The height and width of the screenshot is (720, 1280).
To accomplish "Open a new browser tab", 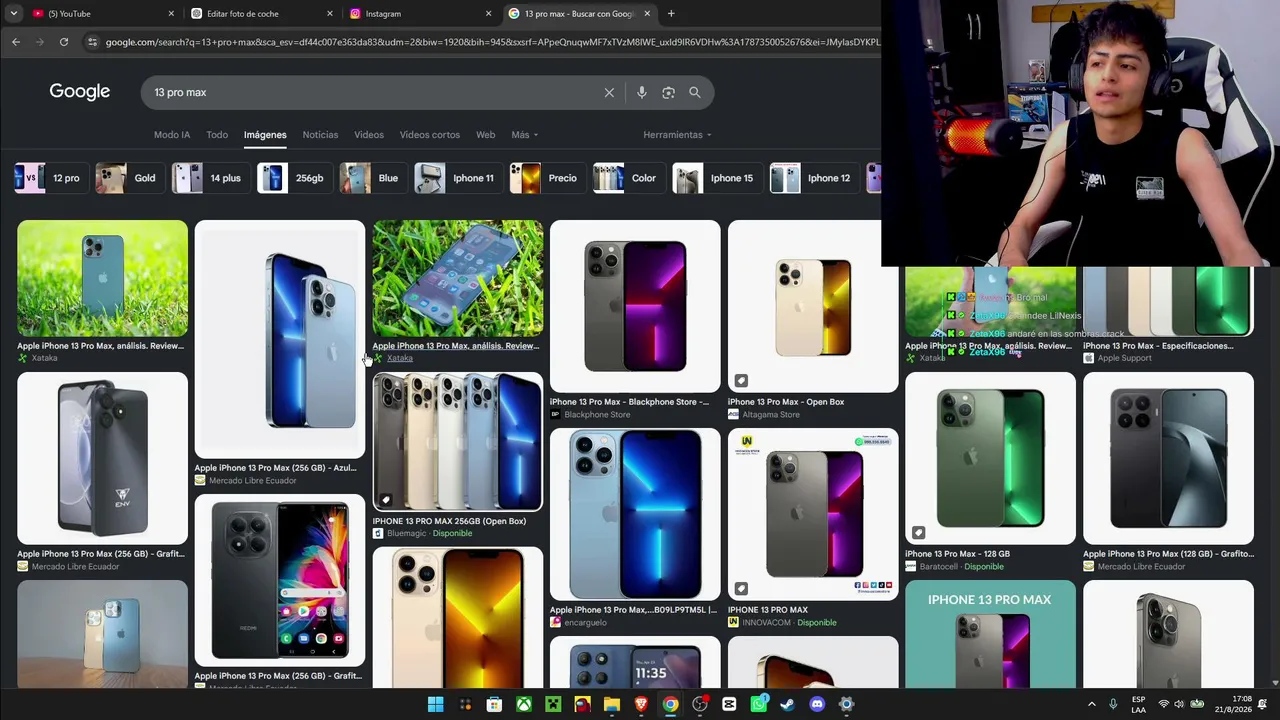I will (x=671, y=14).
